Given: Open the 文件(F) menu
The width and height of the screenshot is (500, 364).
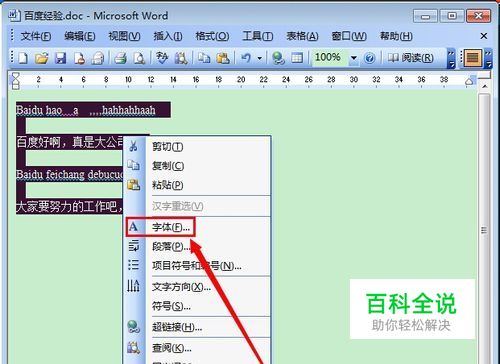Looking at the screenshot, I should pyautogui.click(x=36, y=36).
